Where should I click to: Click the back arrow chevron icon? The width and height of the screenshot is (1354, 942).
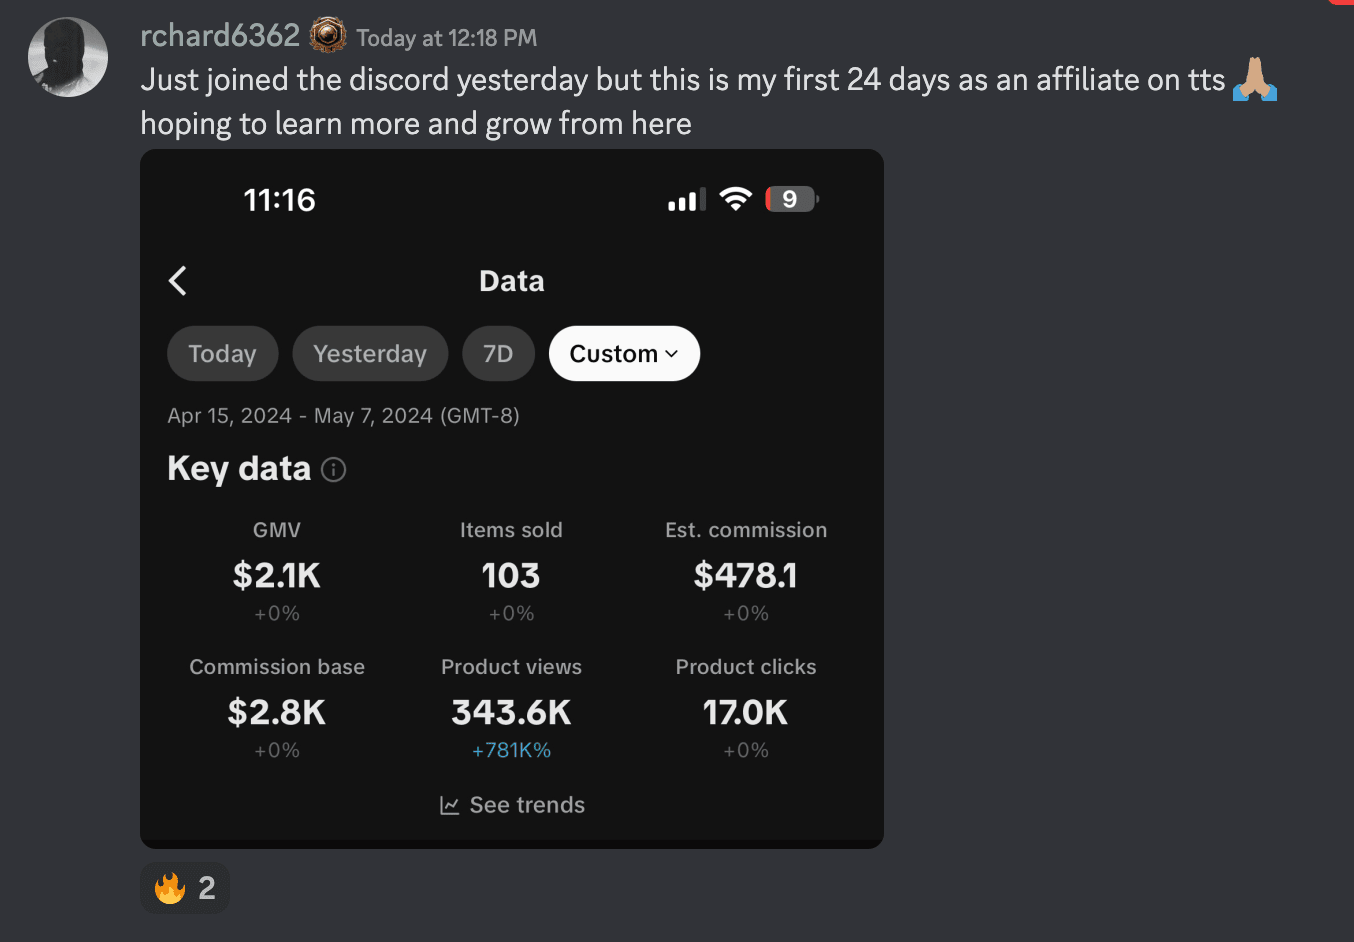coord(178,281)
